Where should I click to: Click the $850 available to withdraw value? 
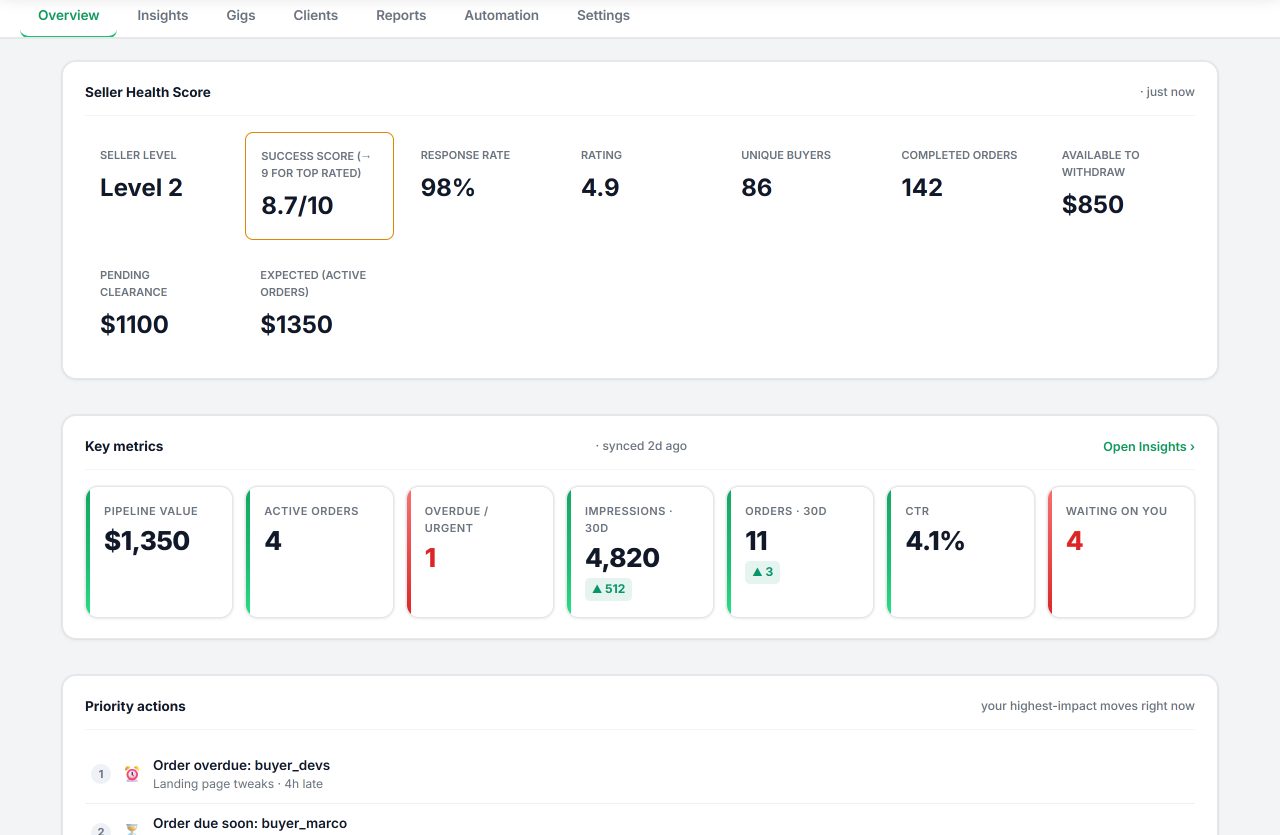[x=1093, y=205]
